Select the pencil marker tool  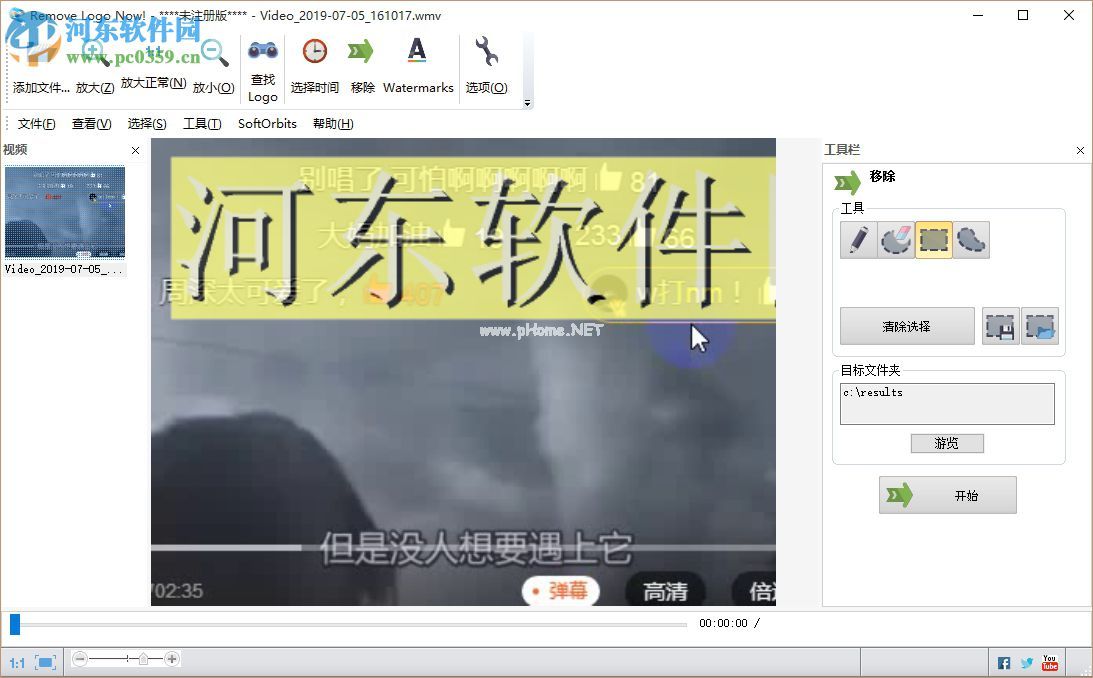[858, 239]
